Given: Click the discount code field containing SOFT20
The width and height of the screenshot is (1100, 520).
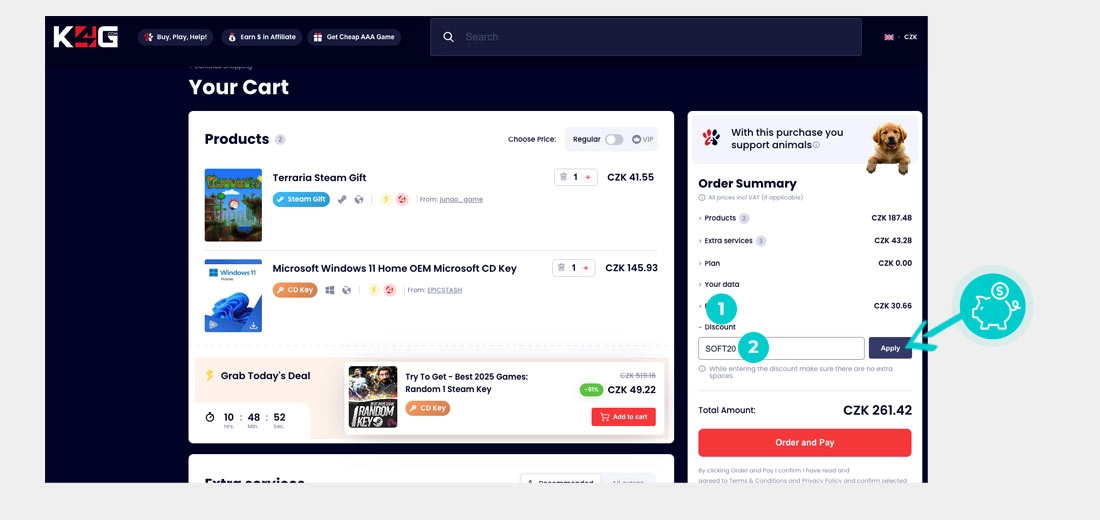Looking at the screenshot, I should (x=781, y=348).
